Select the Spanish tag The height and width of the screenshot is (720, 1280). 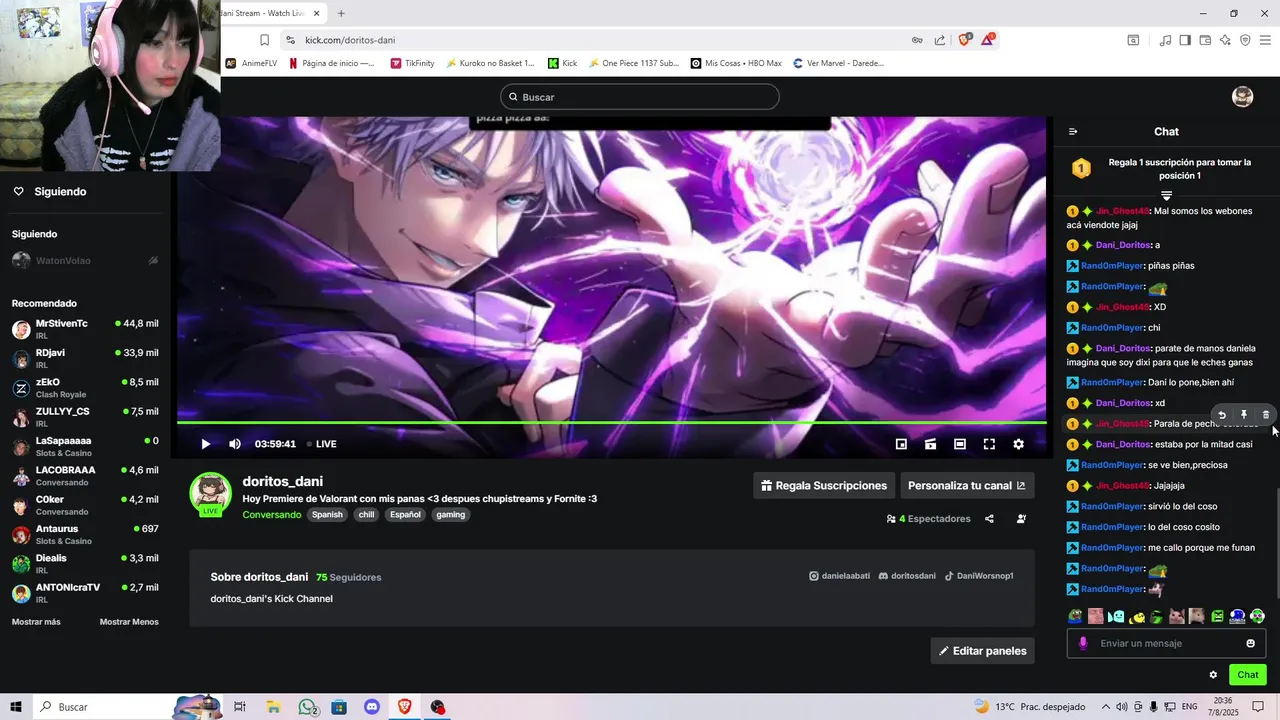point(327,515)
